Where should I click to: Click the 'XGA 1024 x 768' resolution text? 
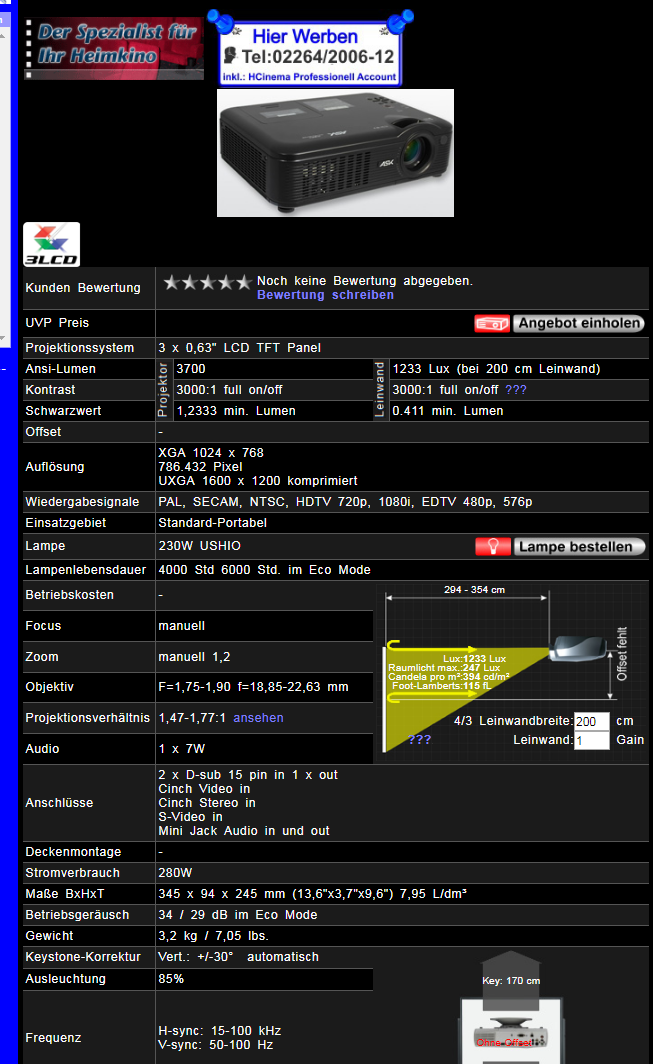pos(211,453)
